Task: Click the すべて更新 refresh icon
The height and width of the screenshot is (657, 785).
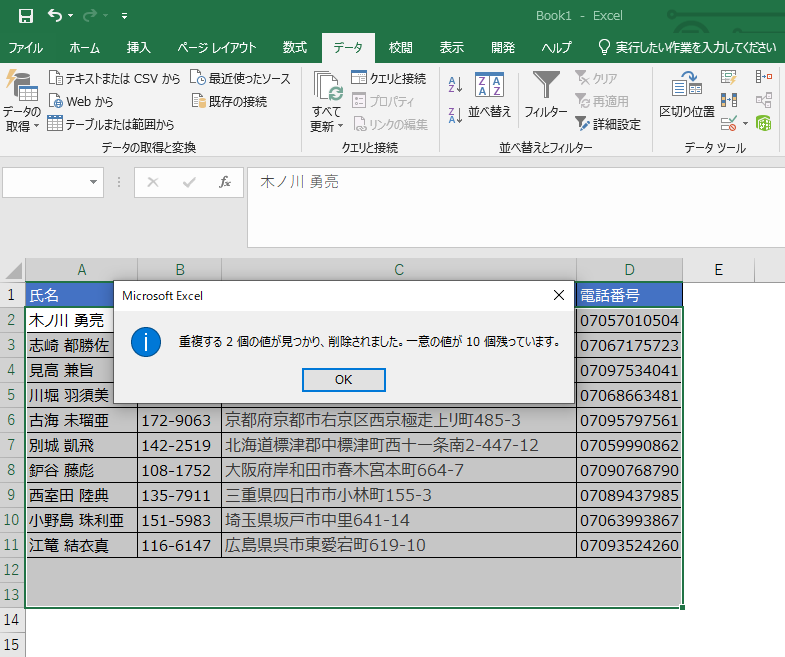Action: (327, 86)
